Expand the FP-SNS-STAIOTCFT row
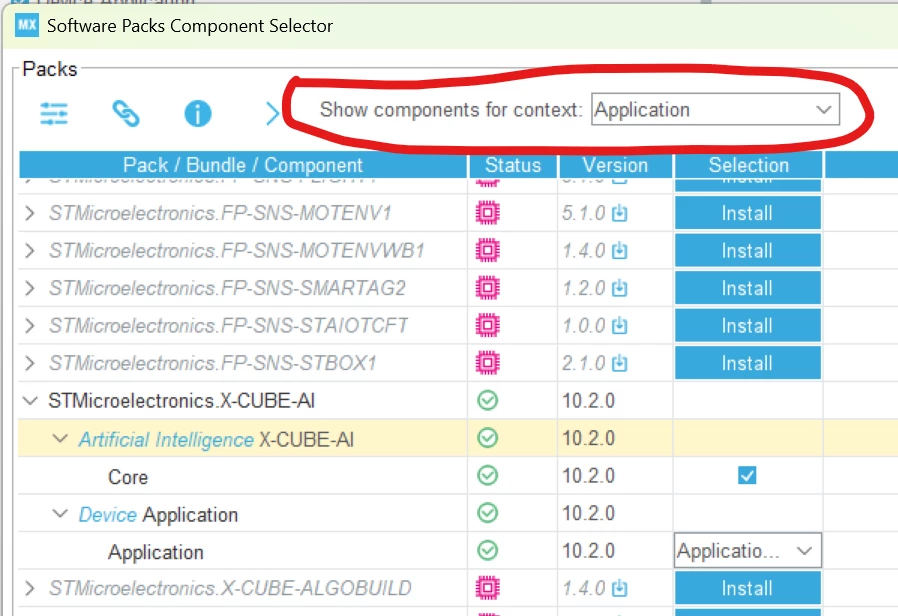 [30, 325]
